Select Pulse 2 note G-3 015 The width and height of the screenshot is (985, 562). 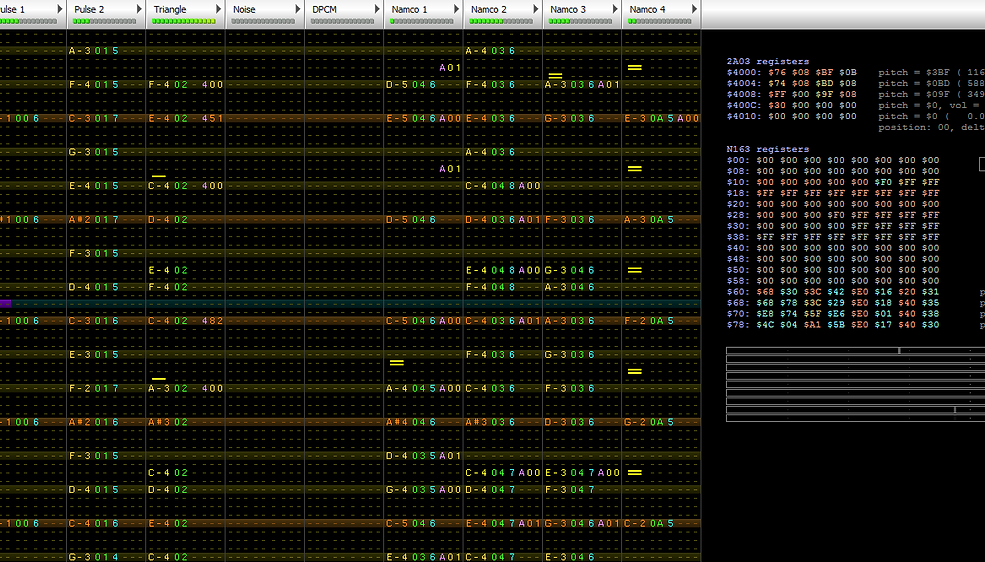coord(94,152)
